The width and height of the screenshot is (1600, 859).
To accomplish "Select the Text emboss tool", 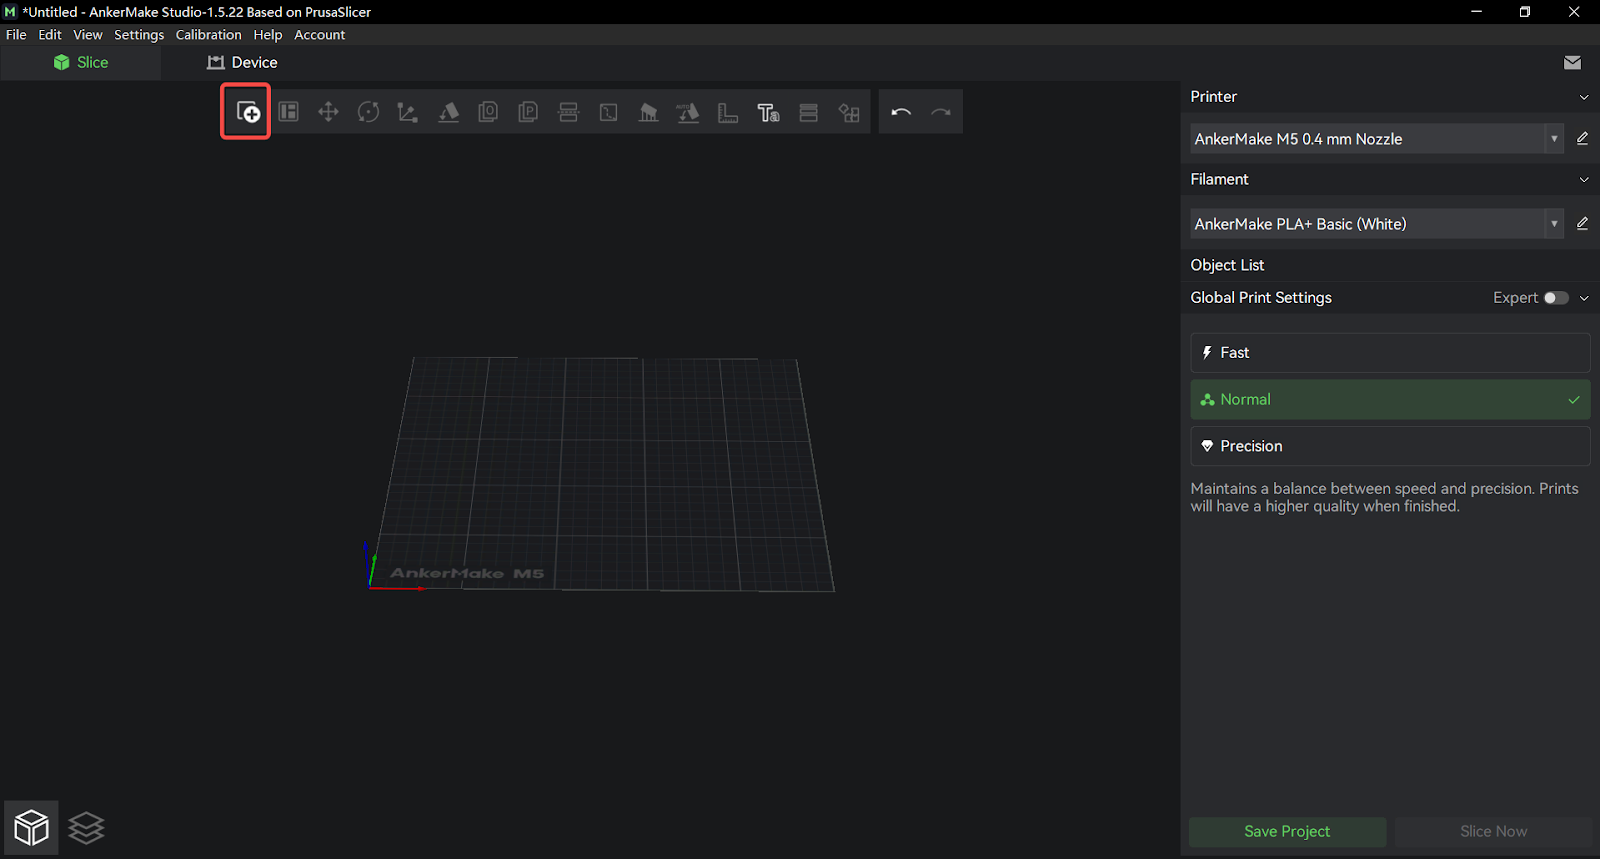I will pyautogui.click(x=768, y=112).
